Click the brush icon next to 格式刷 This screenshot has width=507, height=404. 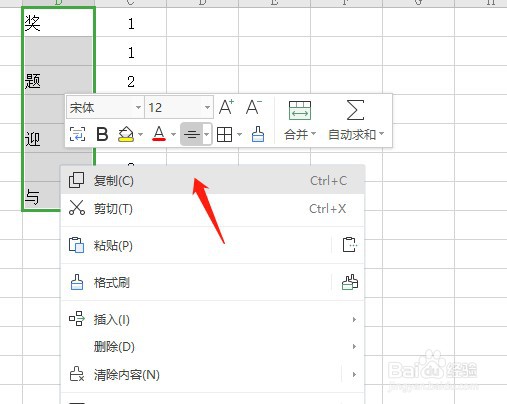coord(77,282)
